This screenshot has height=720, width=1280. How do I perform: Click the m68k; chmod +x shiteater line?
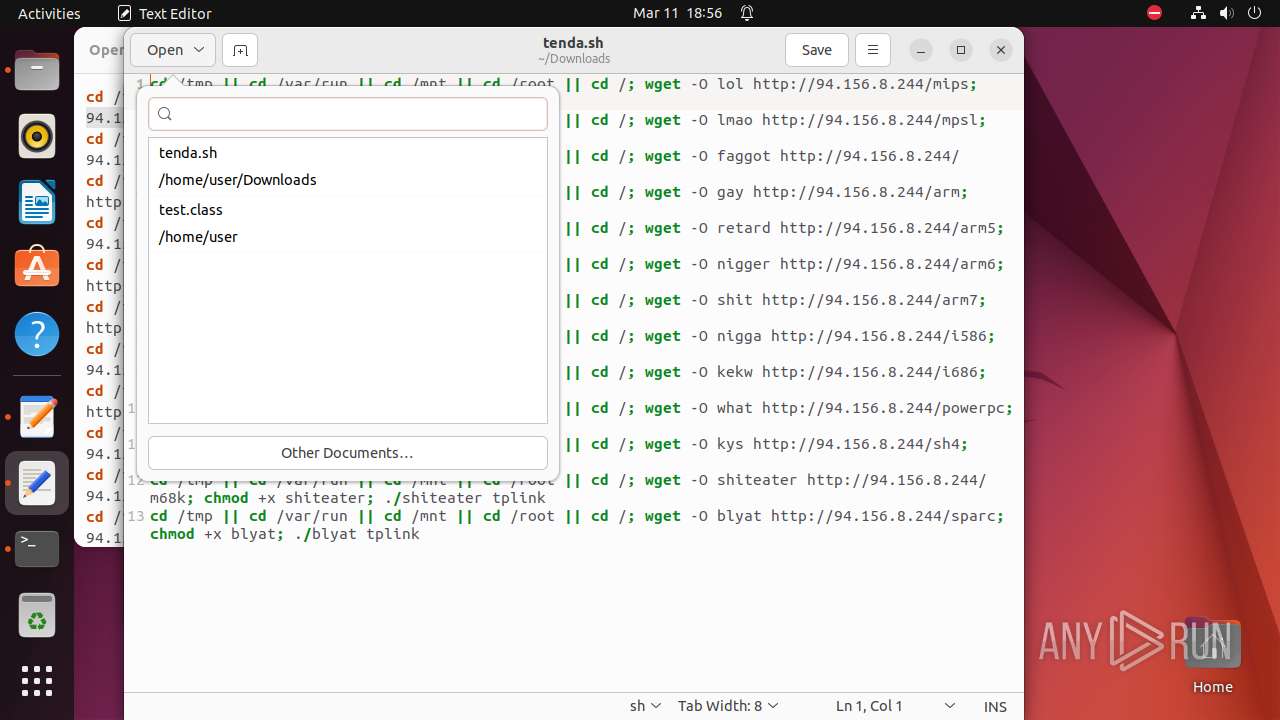(x=348, y=498)
